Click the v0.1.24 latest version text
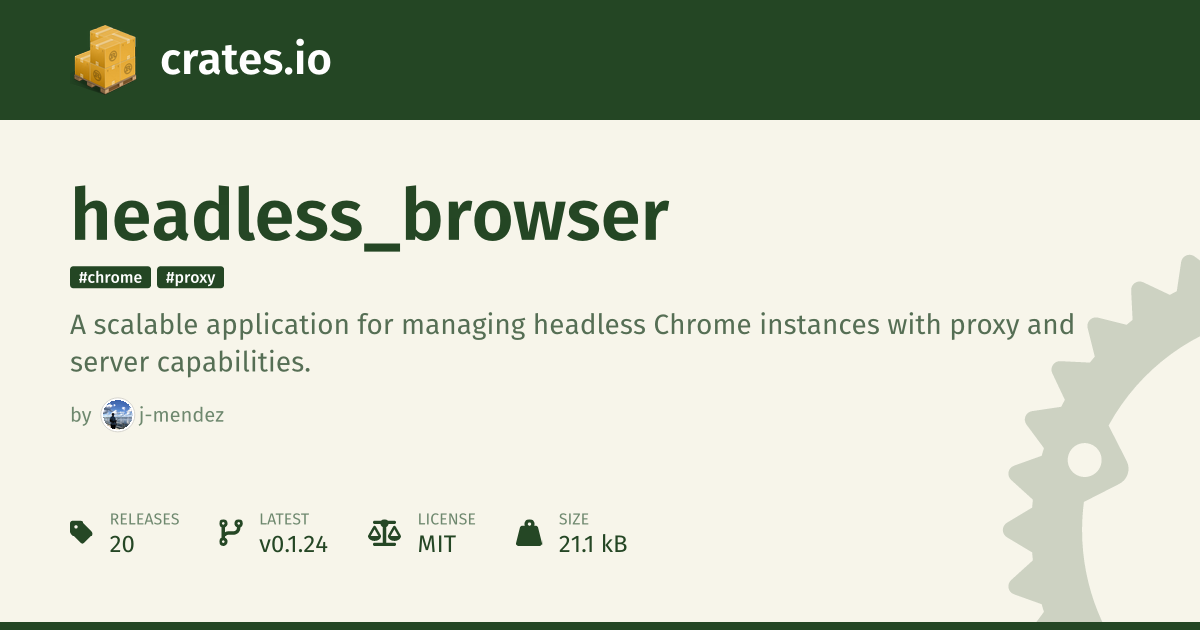The width and height of the screenshot is (1200, 630). tap(293, 544)
